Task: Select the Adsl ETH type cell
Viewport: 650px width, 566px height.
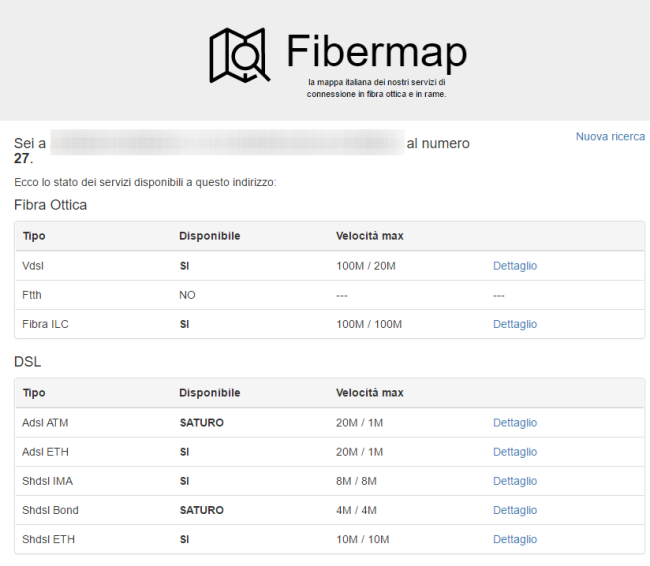Action: click(45, 452)
